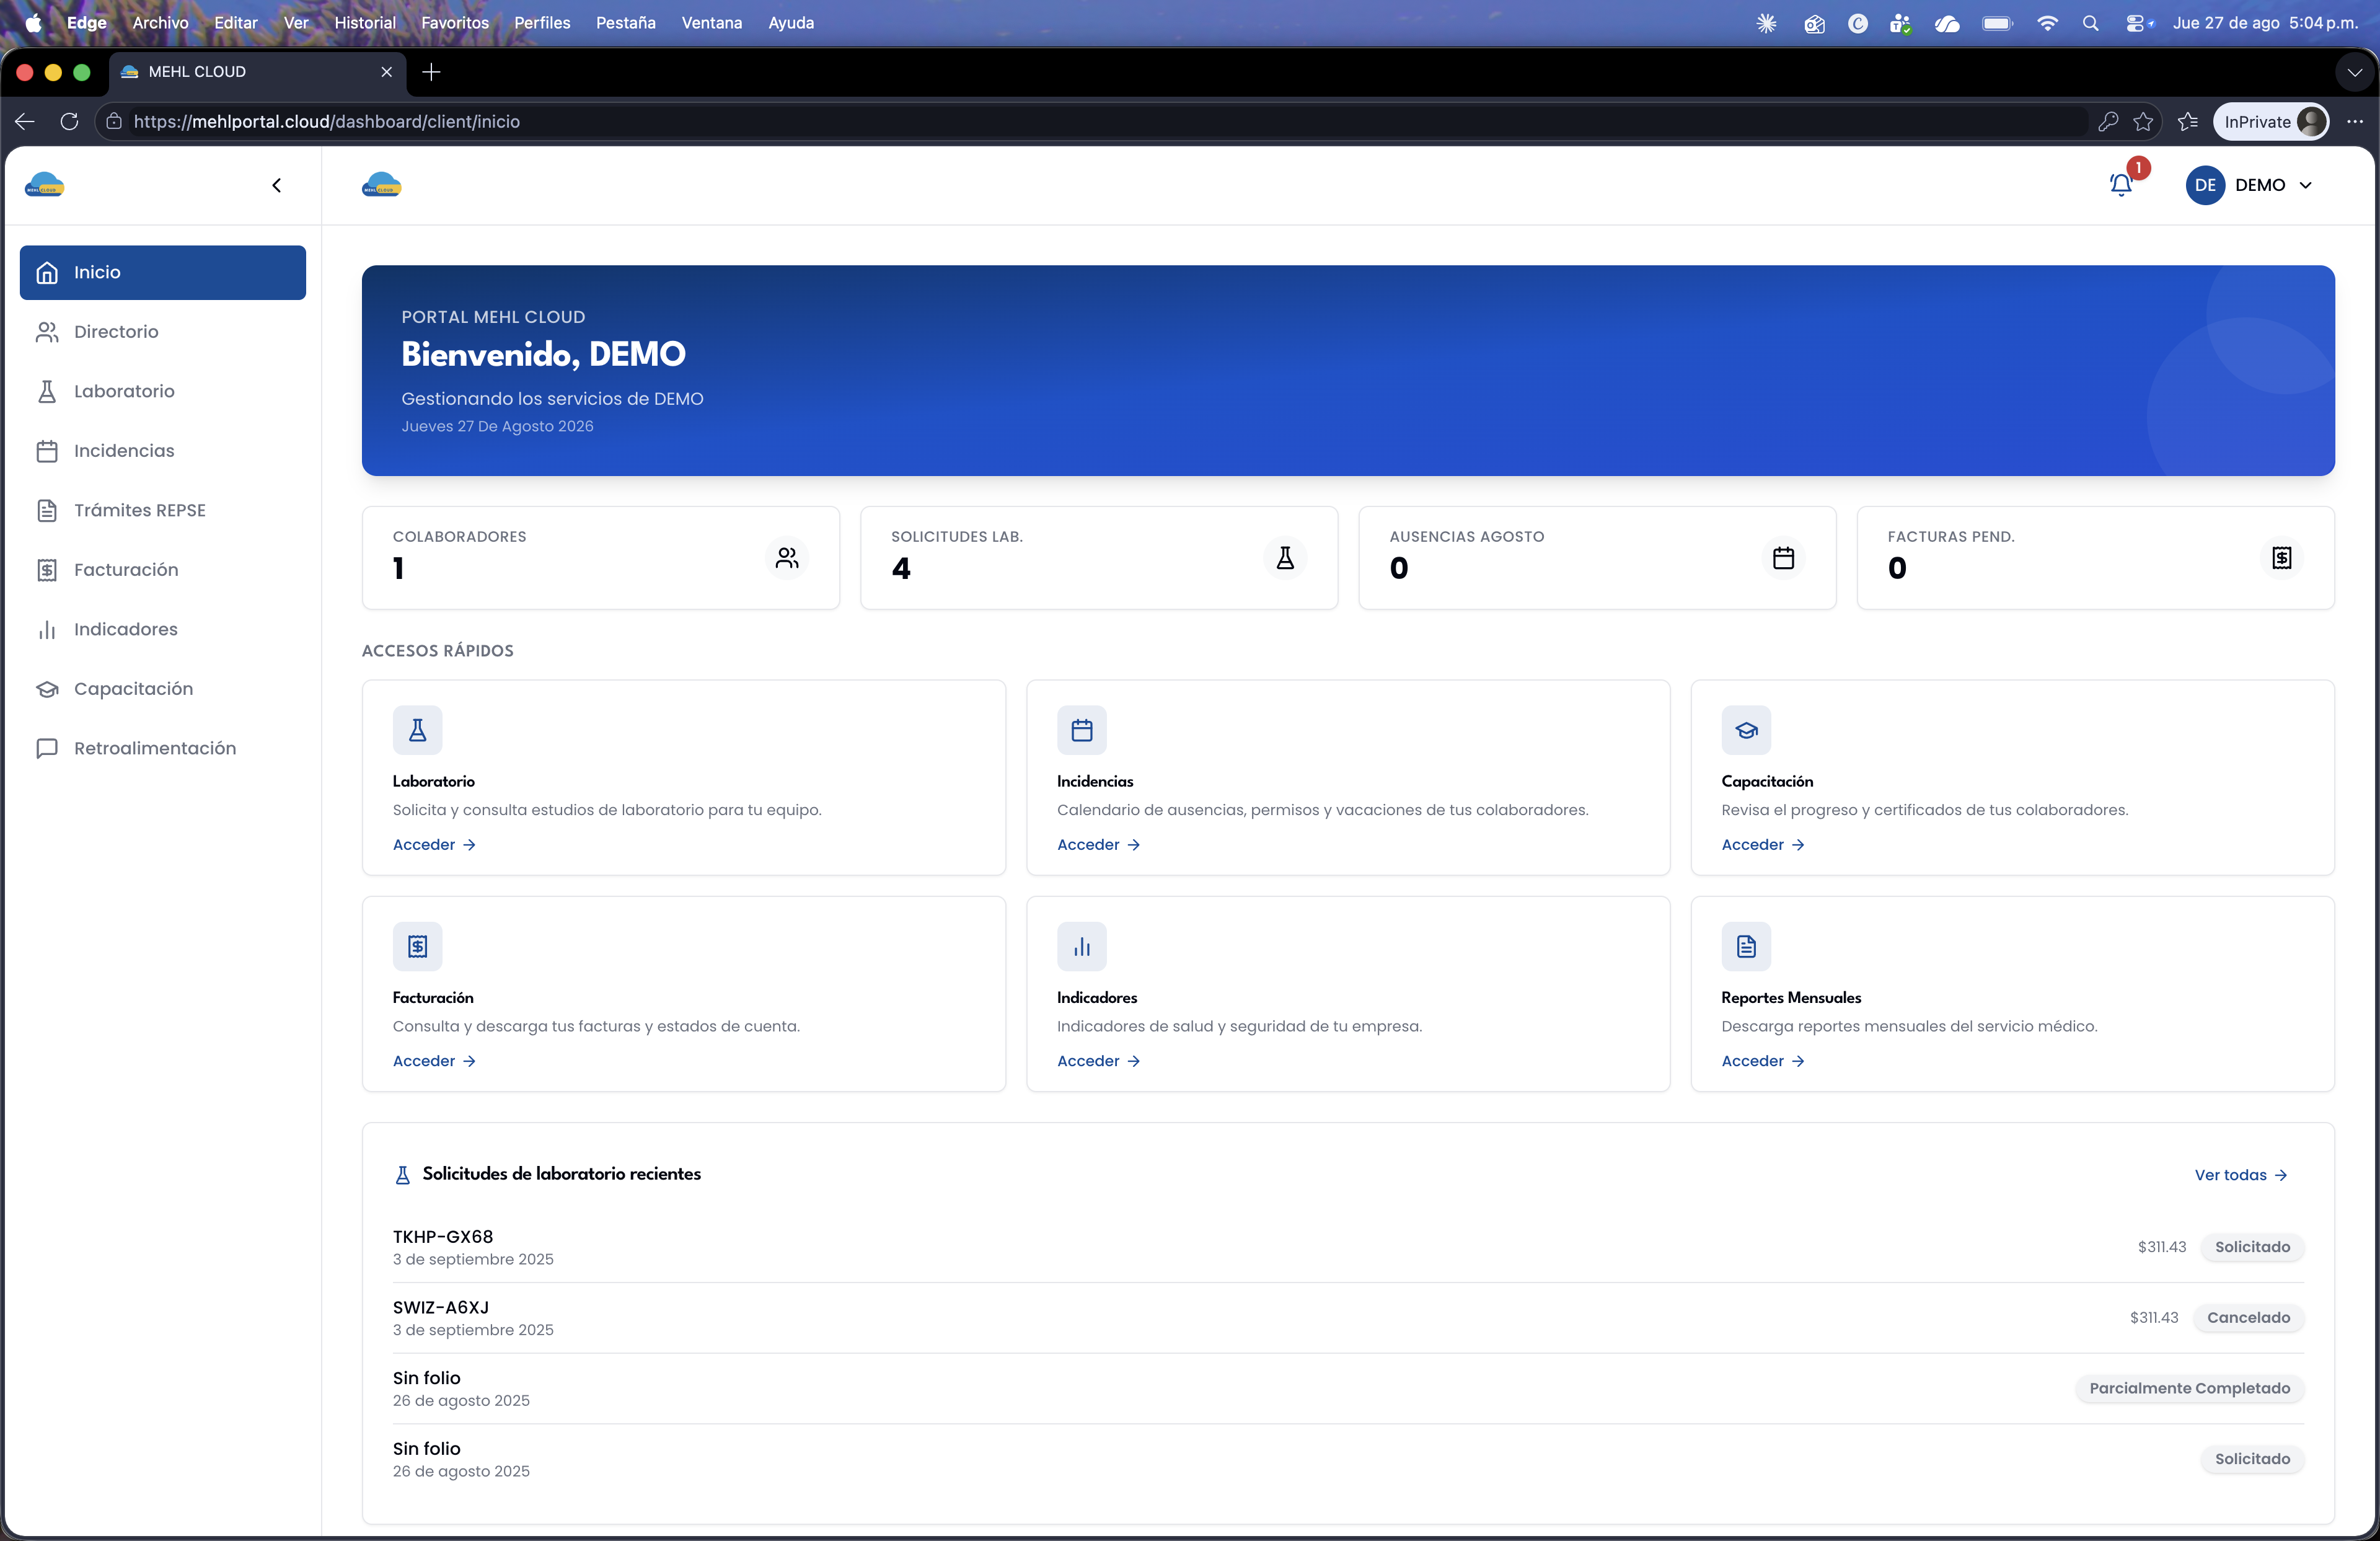Open the Historial menu in menu bar
2380x1541 pixels.
(x=365, y=22)
